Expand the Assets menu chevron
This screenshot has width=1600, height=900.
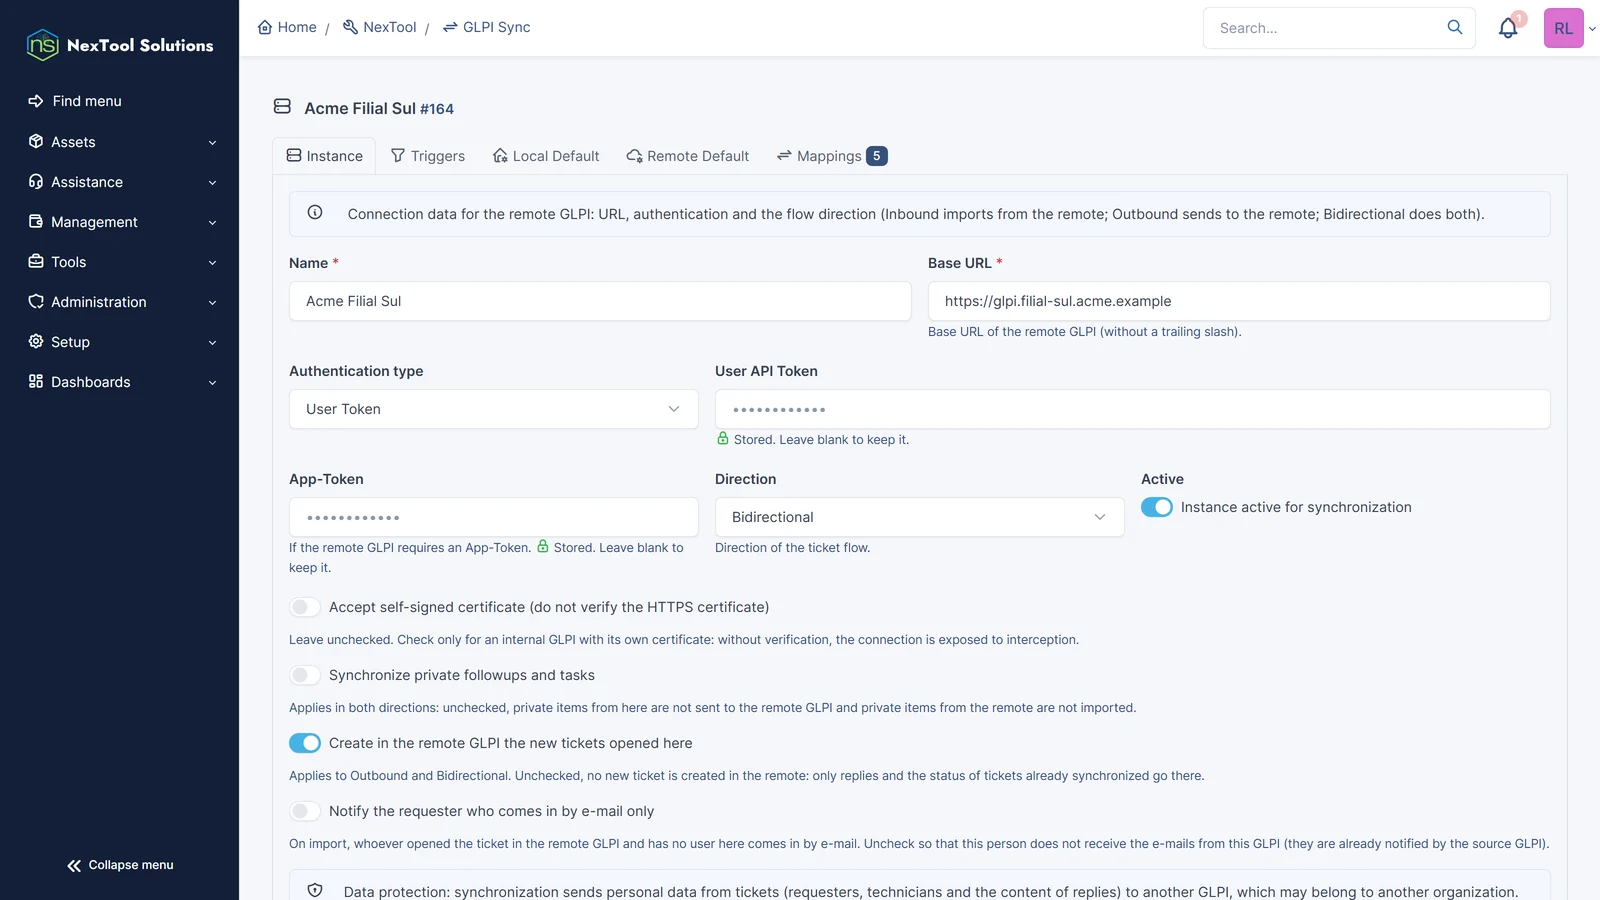pos(212,143)
